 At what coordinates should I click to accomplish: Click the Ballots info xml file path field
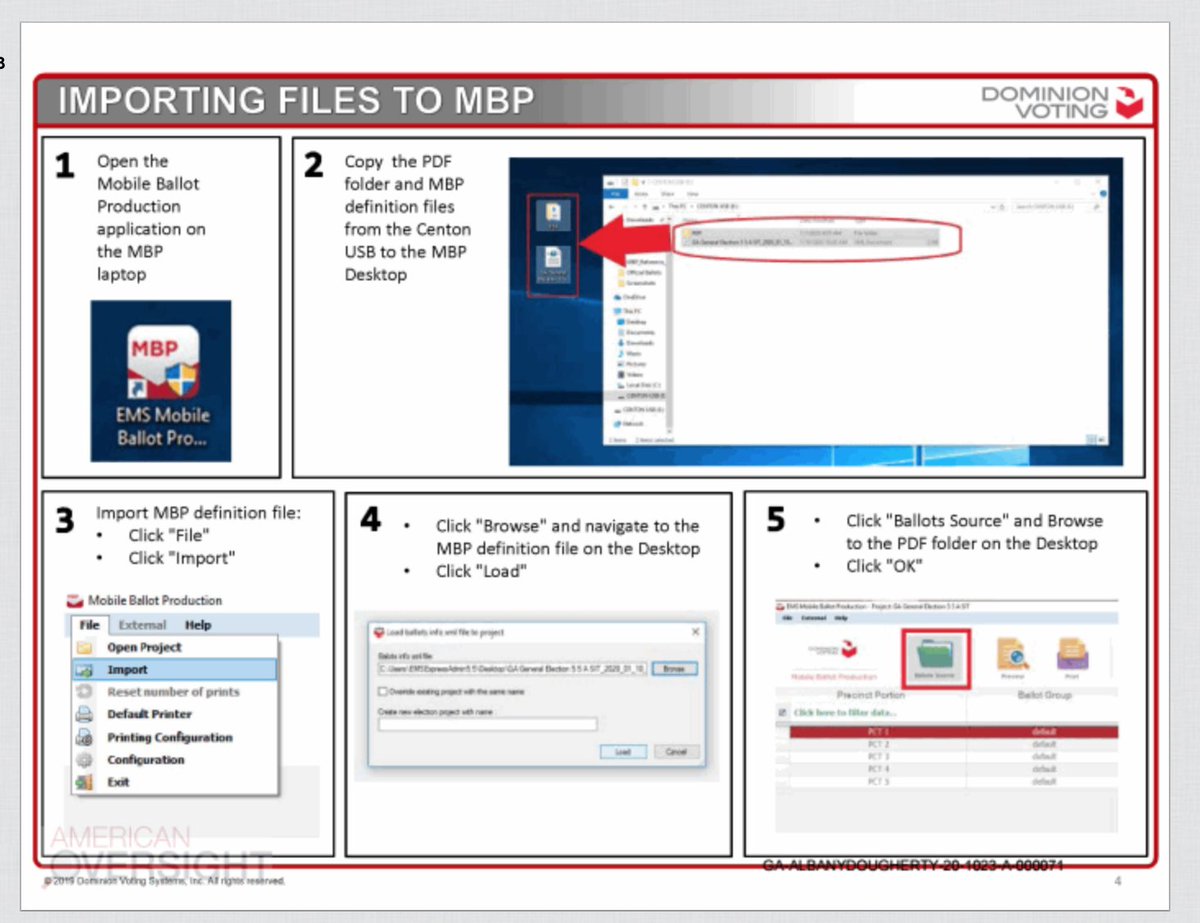(512, 668)
